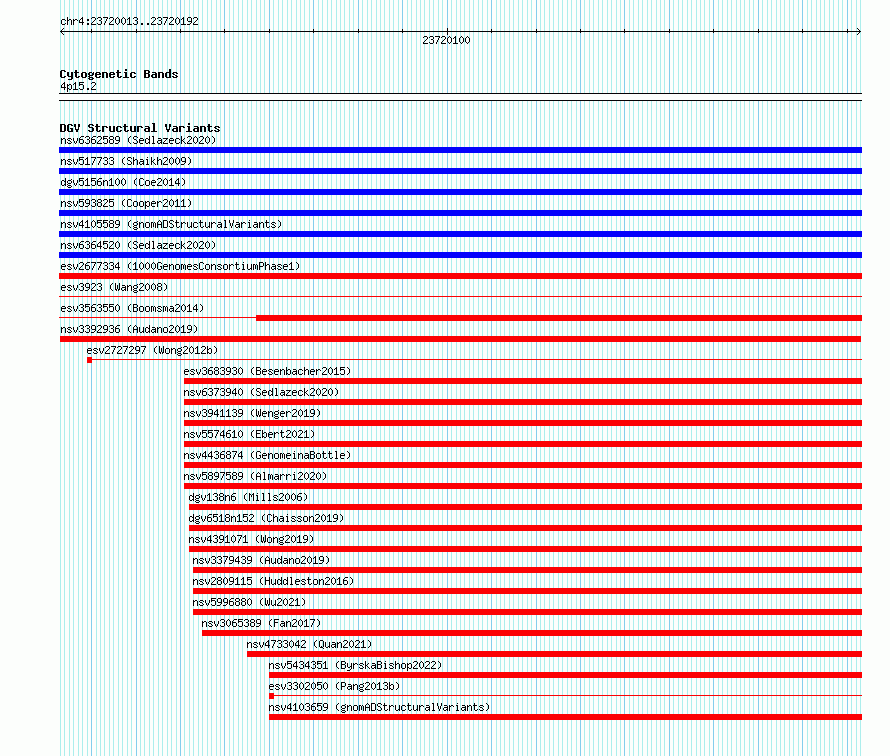Click red bar beneath nsv4733042 (Quan2021)

tap(555, 654)
